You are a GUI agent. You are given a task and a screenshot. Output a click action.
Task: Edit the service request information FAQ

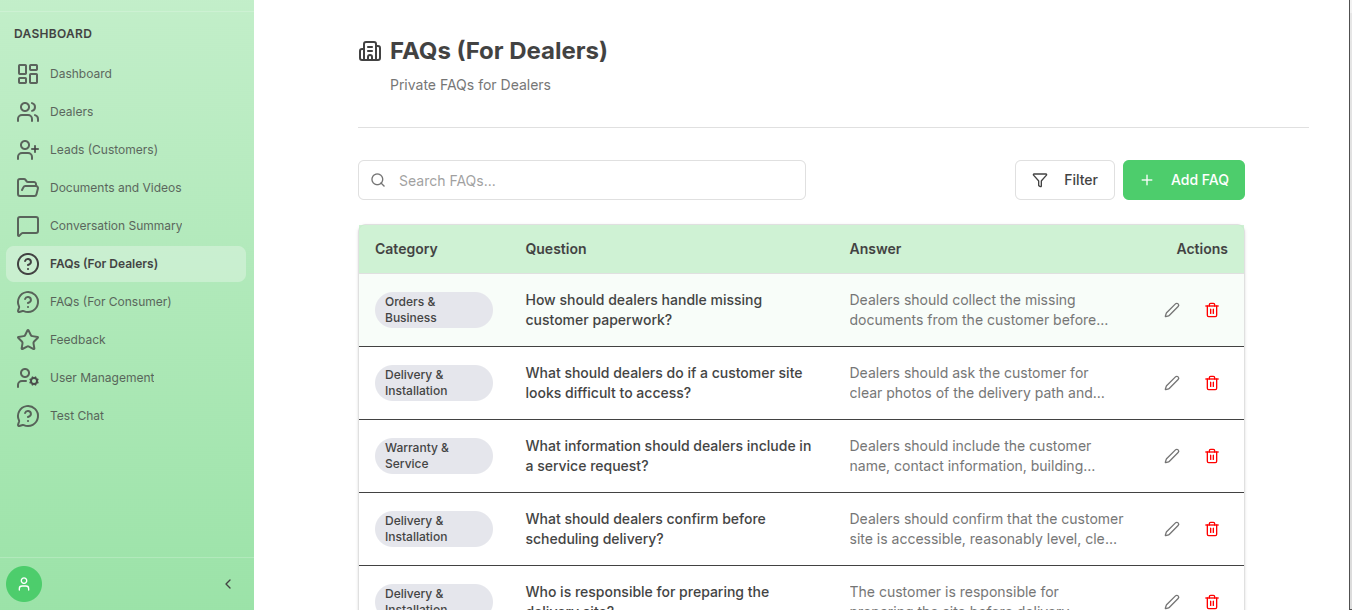(x=1172, y=456)
